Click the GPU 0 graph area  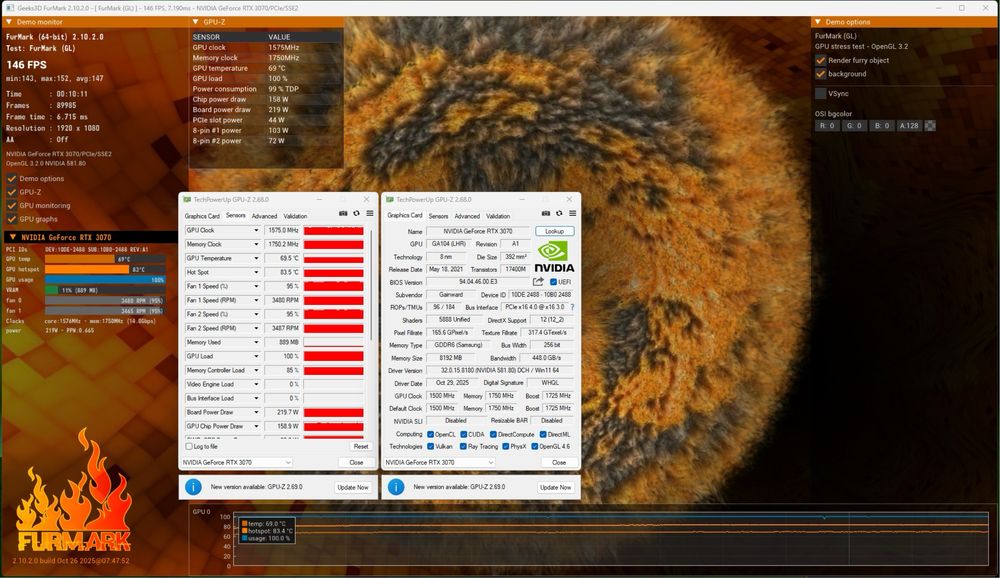610,538
